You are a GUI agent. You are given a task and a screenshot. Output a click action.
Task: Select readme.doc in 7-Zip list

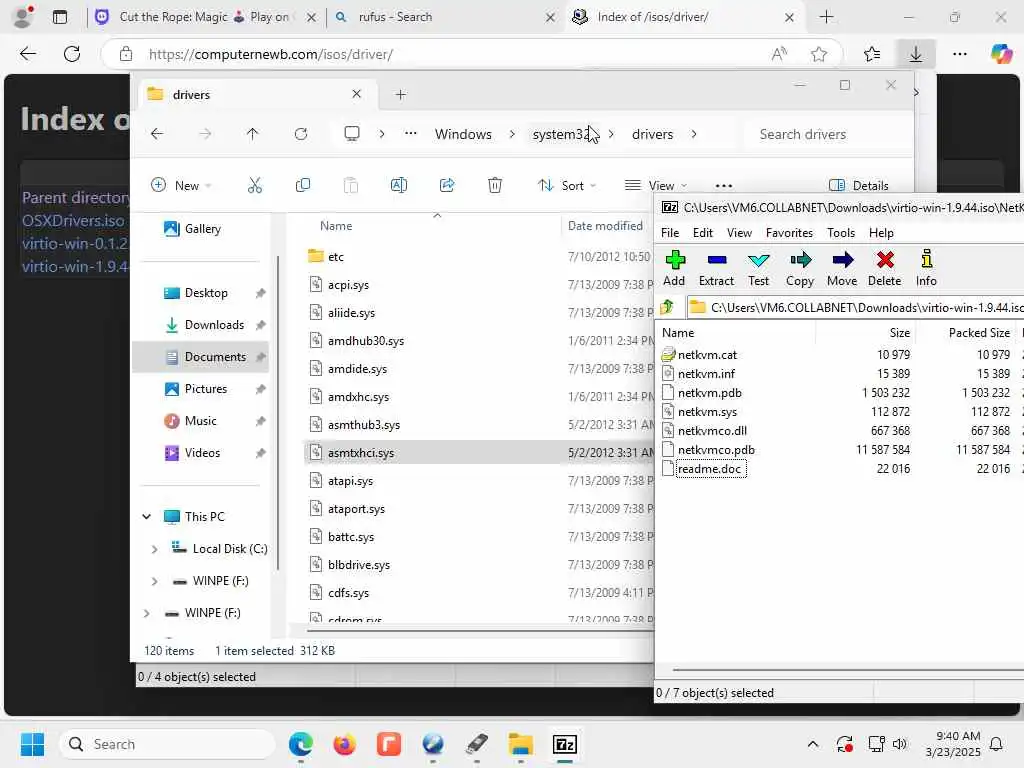[x=709, y=468]
